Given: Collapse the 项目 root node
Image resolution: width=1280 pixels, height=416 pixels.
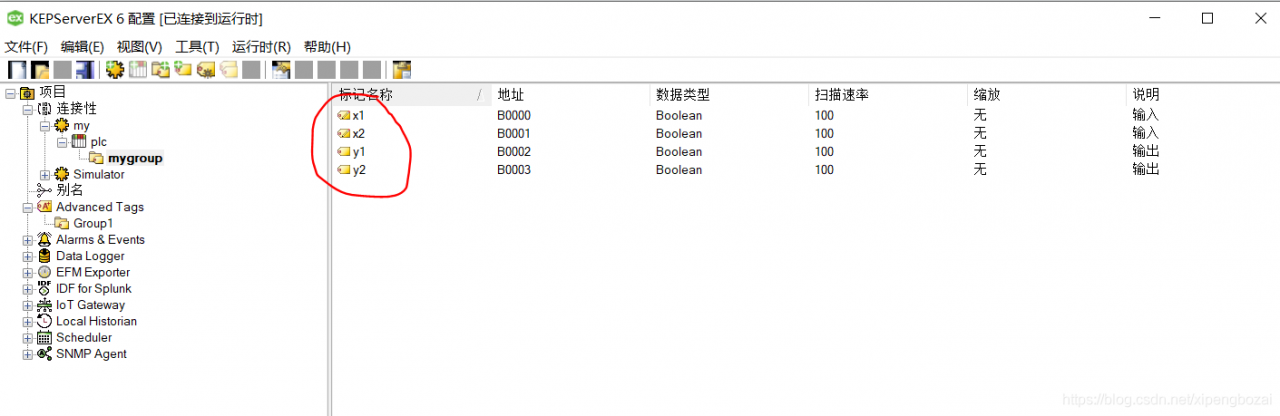Looking at the screenshot, I should [x=11, y=93].
